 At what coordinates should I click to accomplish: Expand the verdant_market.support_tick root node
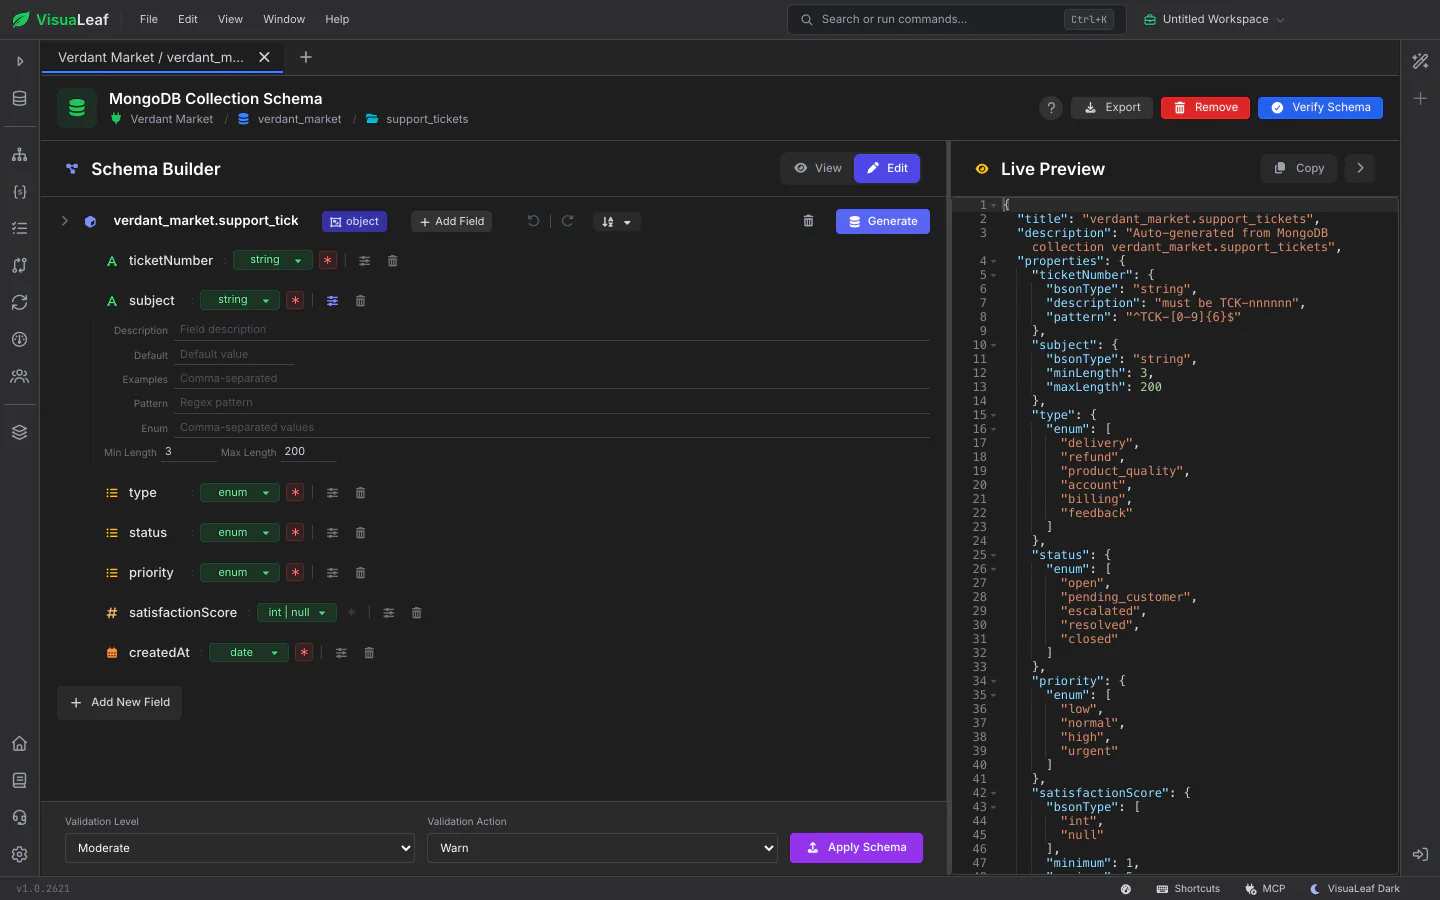click(x=65, y=221)
